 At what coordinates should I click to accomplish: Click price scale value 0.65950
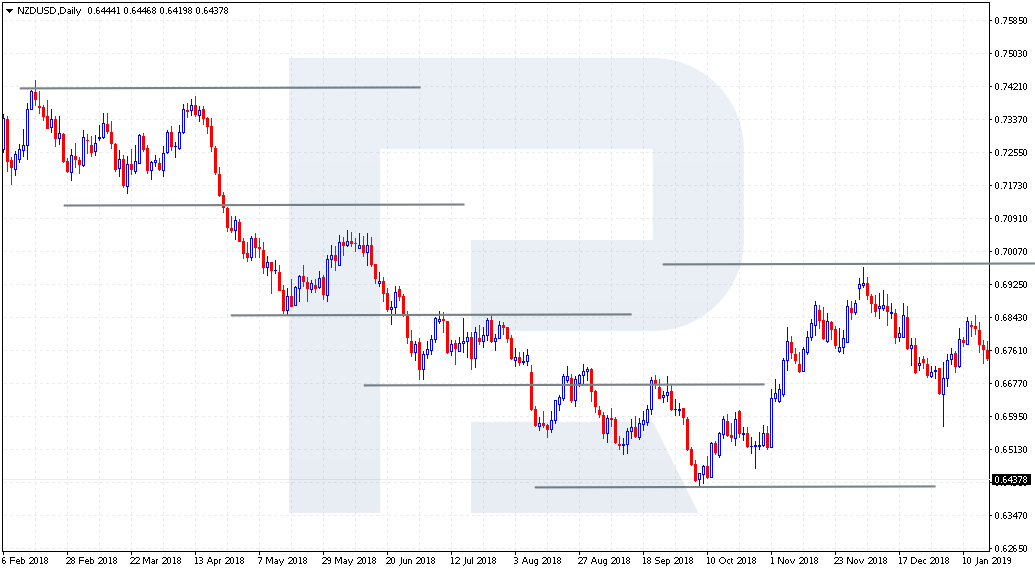coord(1011,416)
